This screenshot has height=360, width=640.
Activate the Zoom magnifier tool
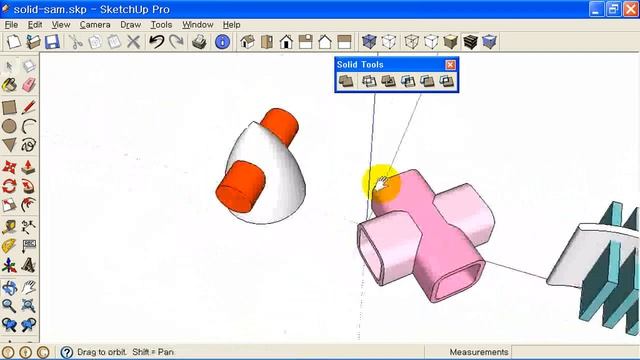9,306
